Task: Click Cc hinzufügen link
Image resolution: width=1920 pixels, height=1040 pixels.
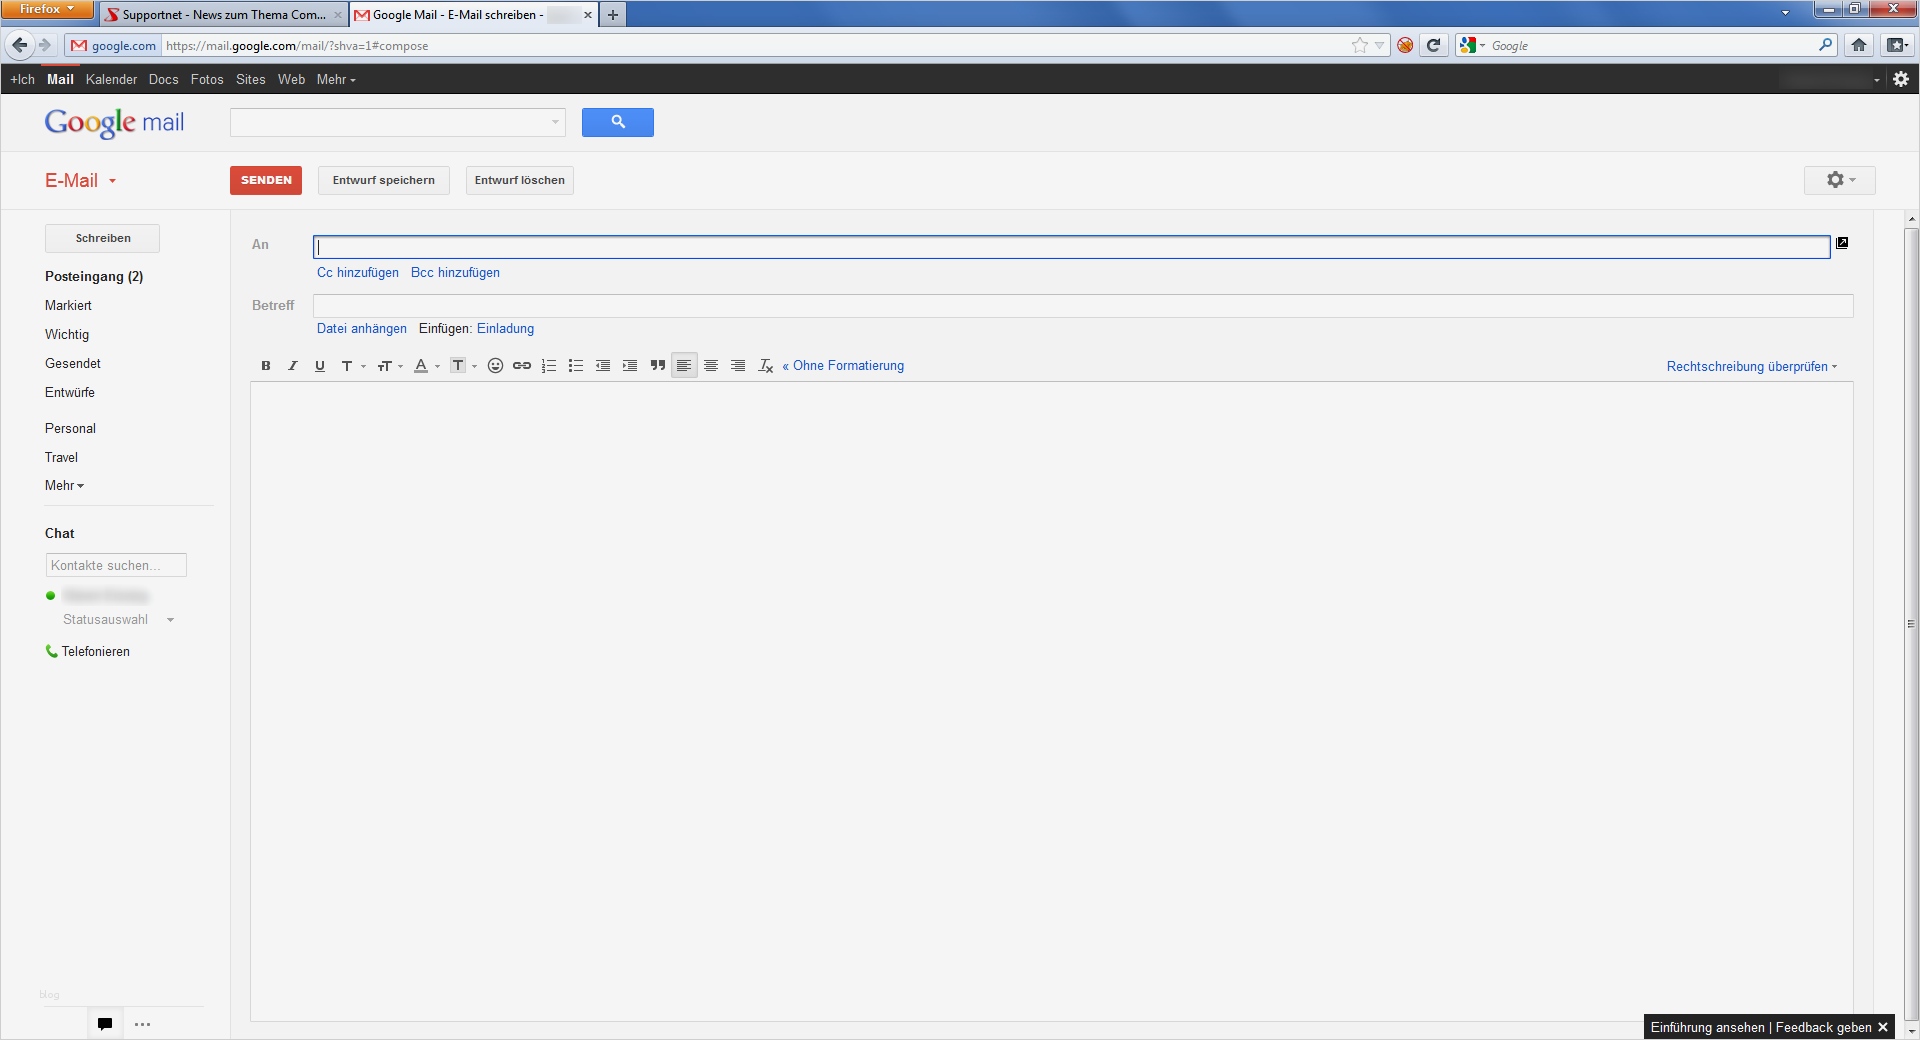Action: tap(358, 273)
